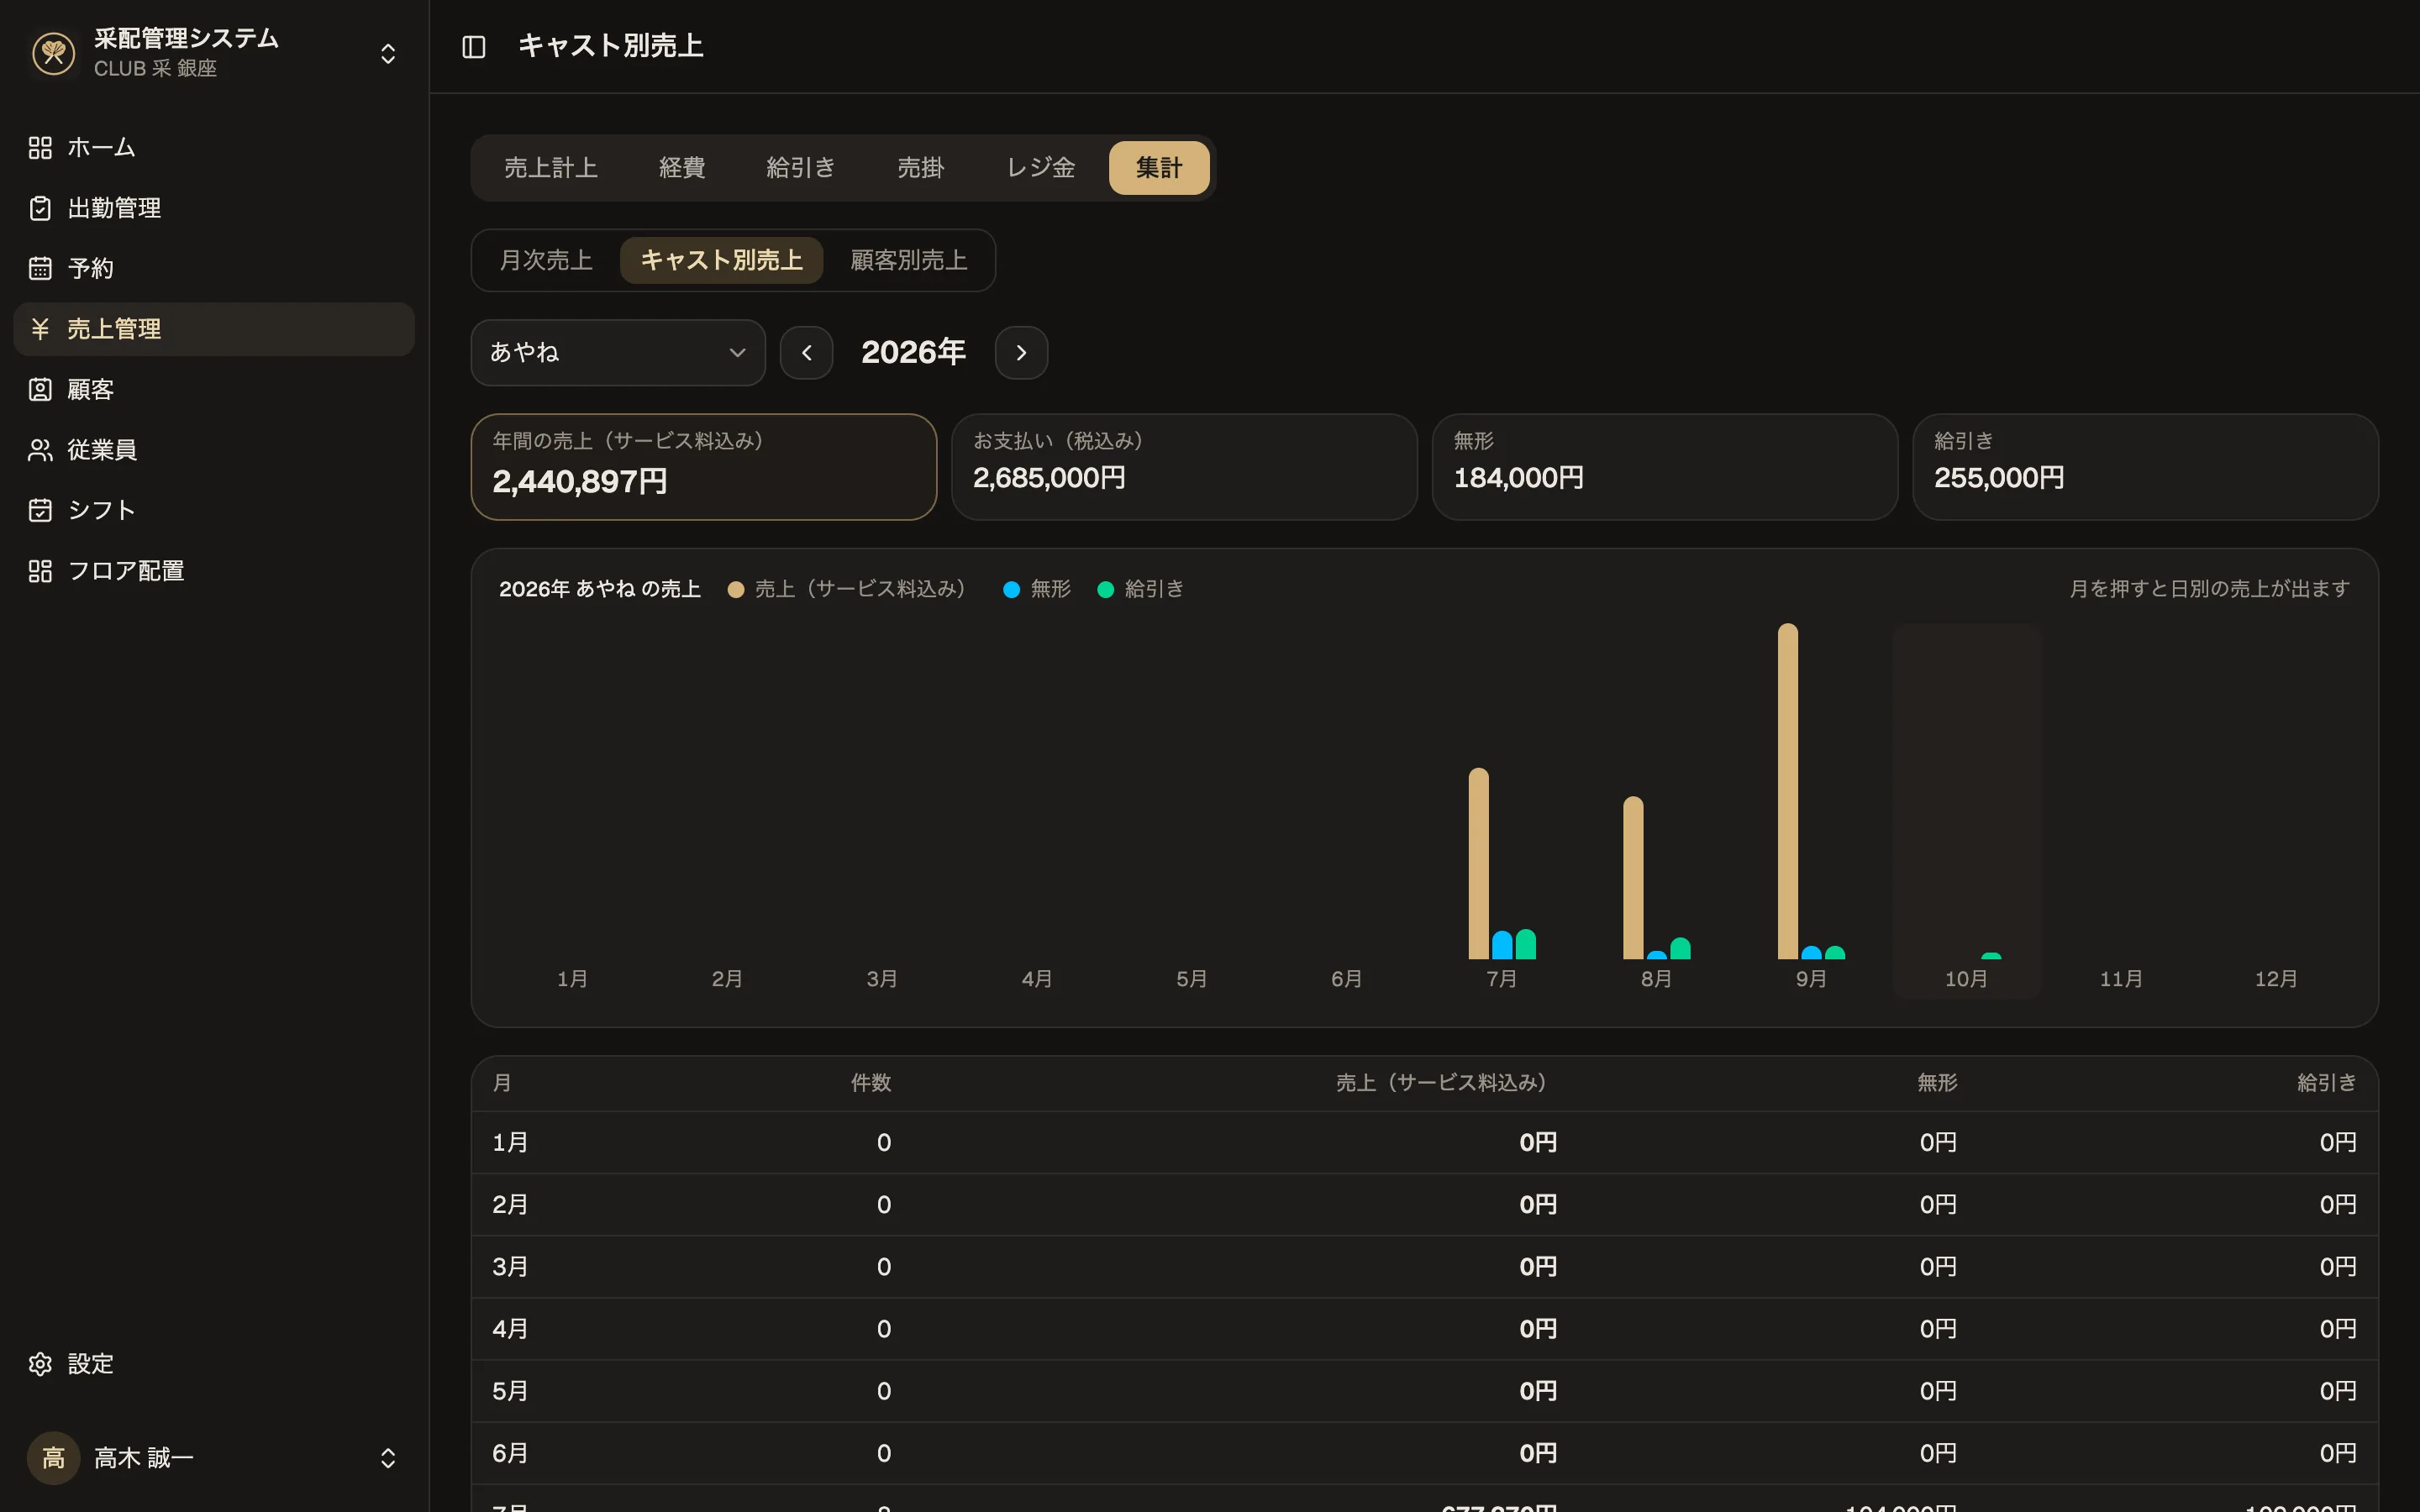
Task: Switch to the 顧客別売上 sub-tab
Action: pyautogui.click(x=908, y=260)
